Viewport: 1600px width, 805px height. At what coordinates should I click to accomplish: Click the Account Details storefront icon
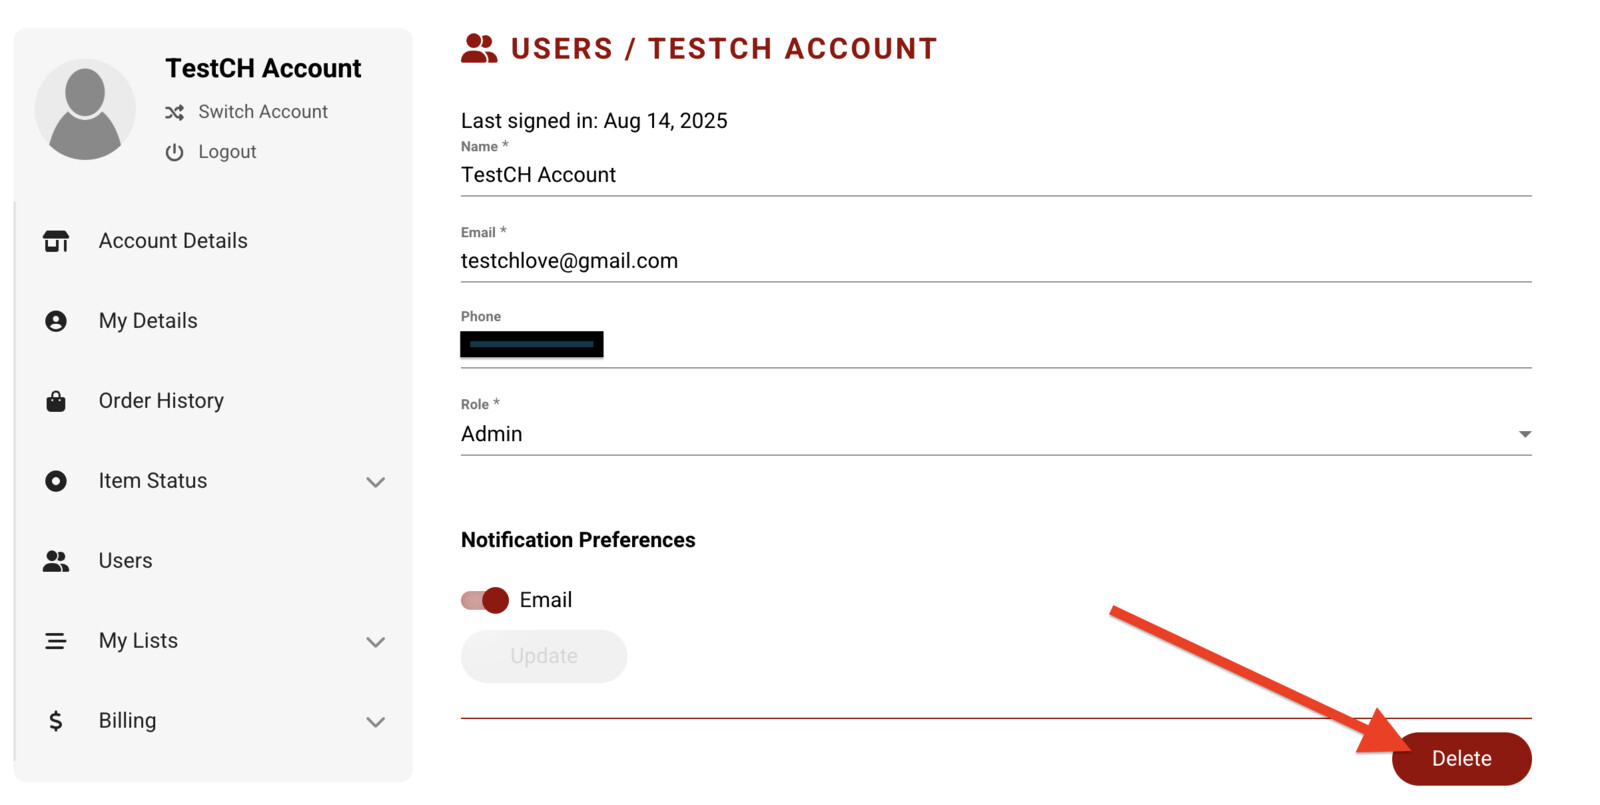(56, 241)
